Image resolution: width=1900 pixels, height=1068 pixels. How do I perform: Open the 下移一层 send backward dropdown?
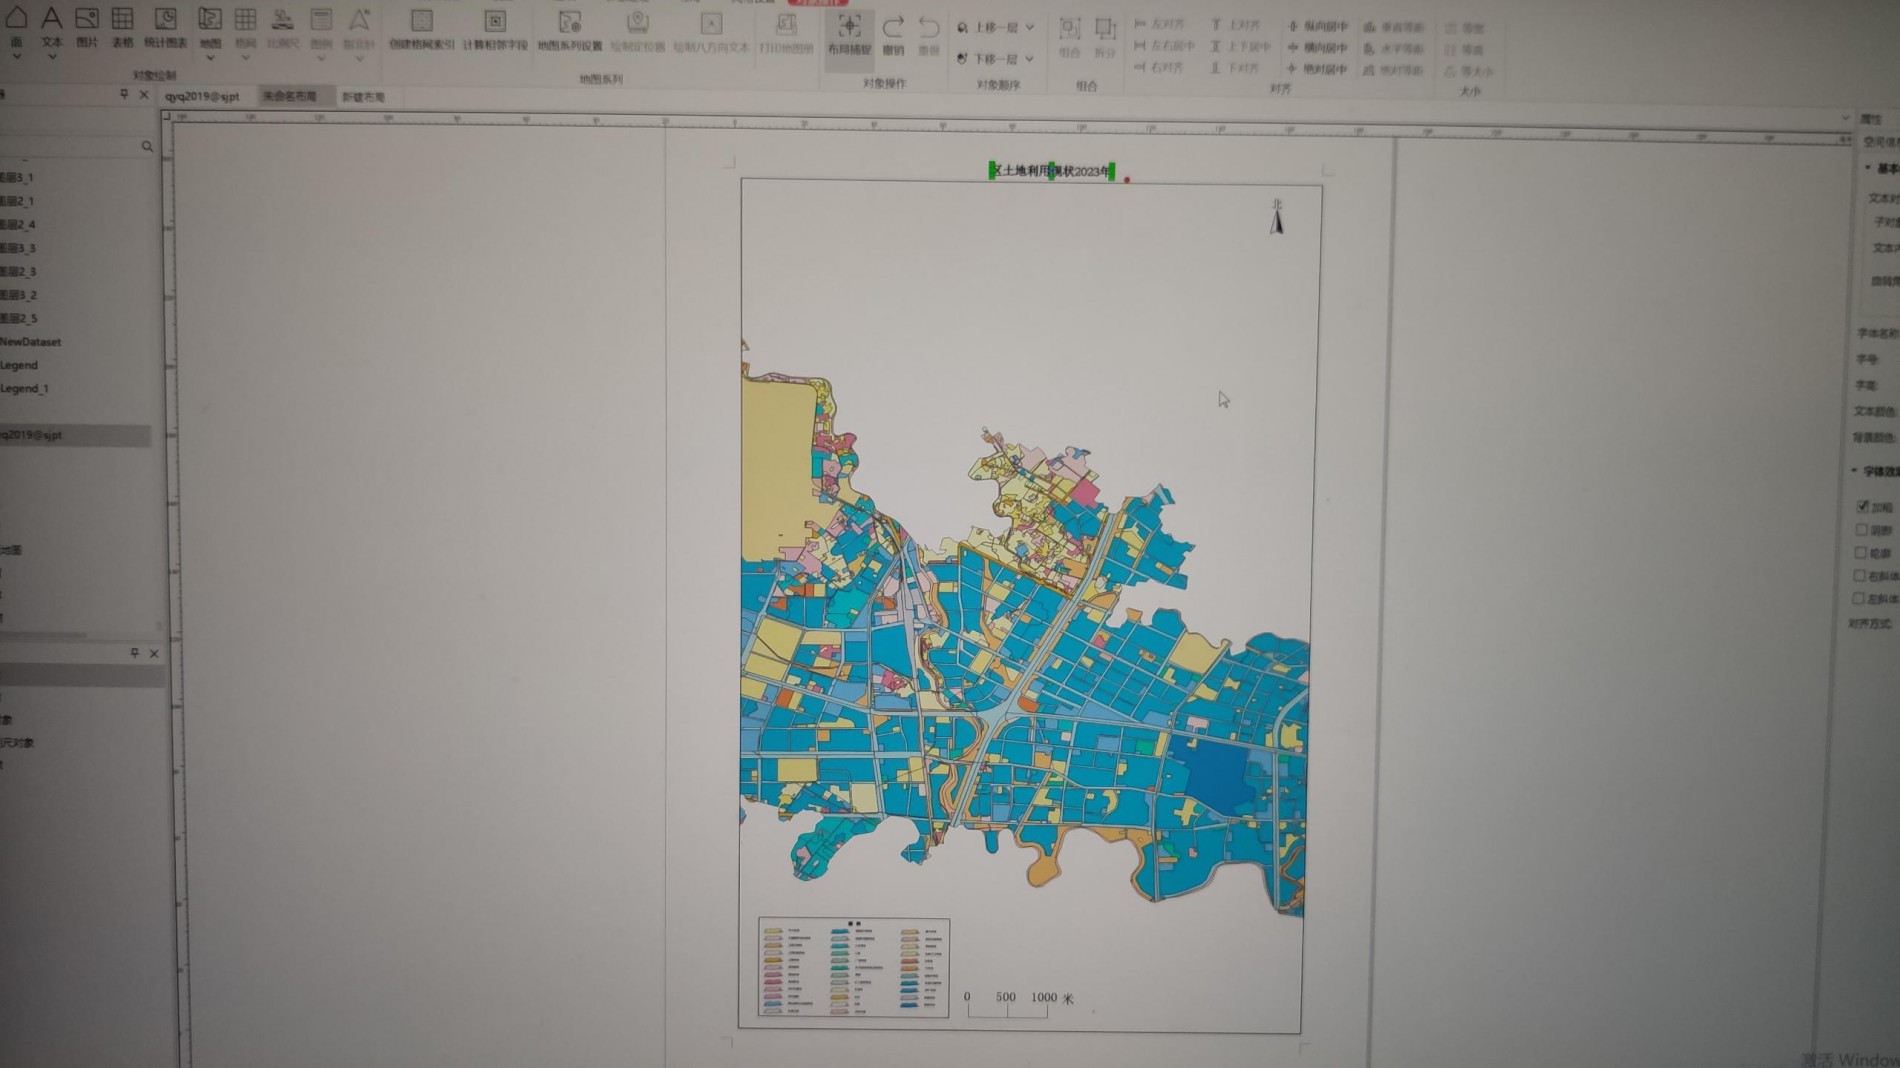coord(1029,59)
